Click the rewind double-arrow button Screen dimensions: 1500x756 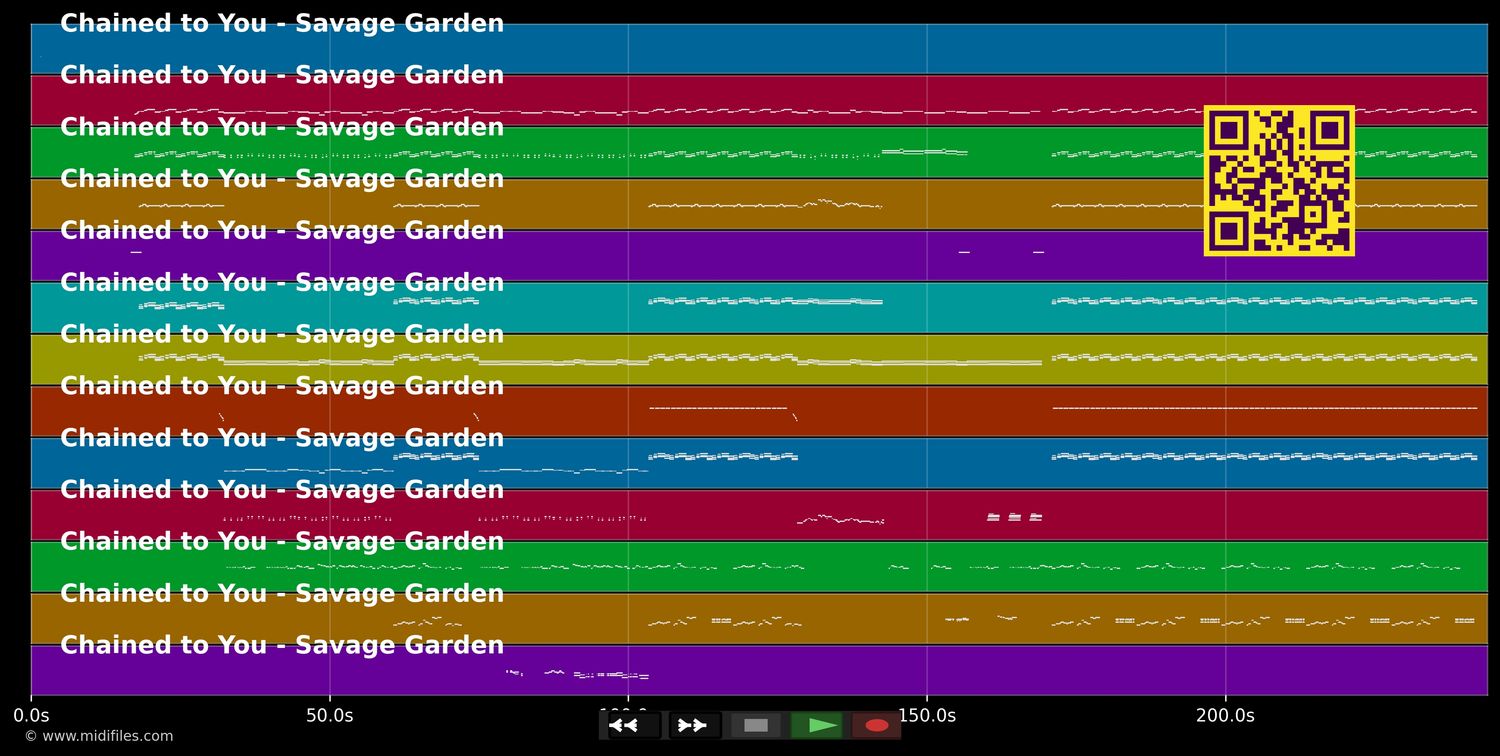(x=634, y=725)
